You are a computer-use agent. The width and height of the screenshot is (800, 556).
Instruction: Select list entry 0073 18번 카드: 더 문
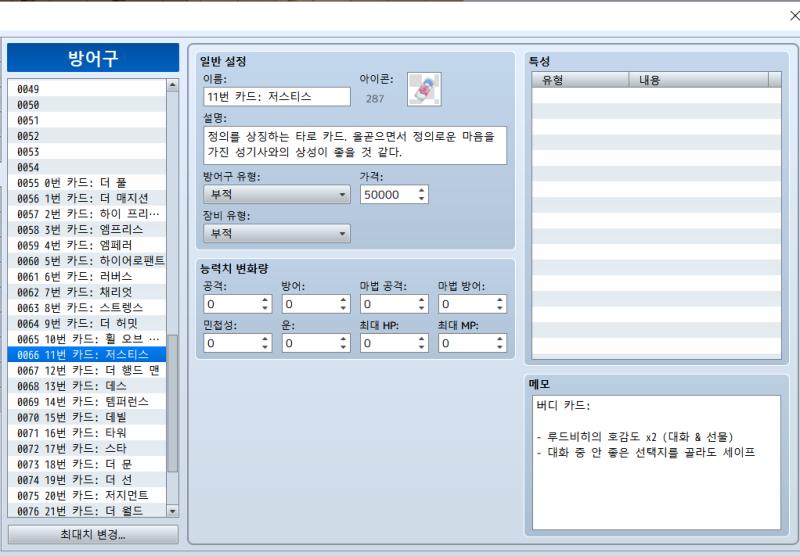(87, 464)
